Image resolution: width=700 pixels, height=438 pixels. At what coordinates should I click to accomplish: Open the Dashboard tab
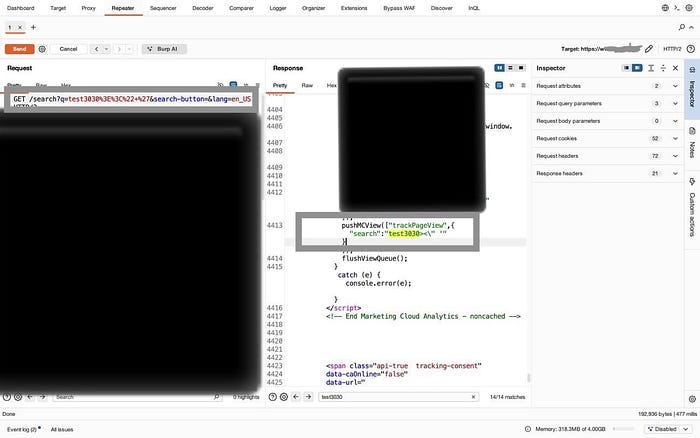(21, 8)
